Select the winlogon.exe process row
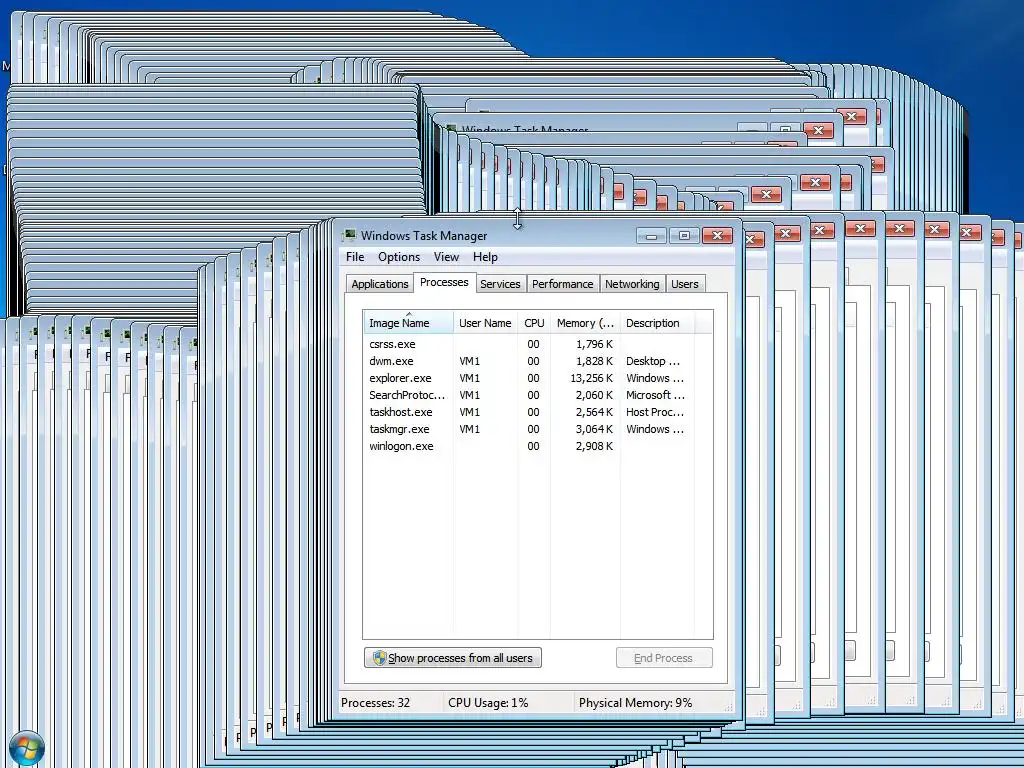 [x=529, y=446]
